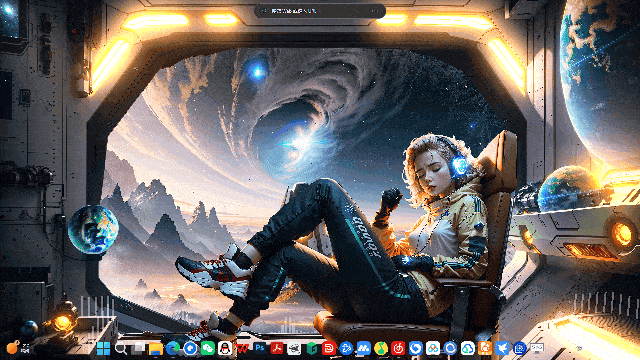Screen dimensions: 640x360
Task: Open Task View on the taskbar
Action: pyautogui.click(x=138, y=348)
